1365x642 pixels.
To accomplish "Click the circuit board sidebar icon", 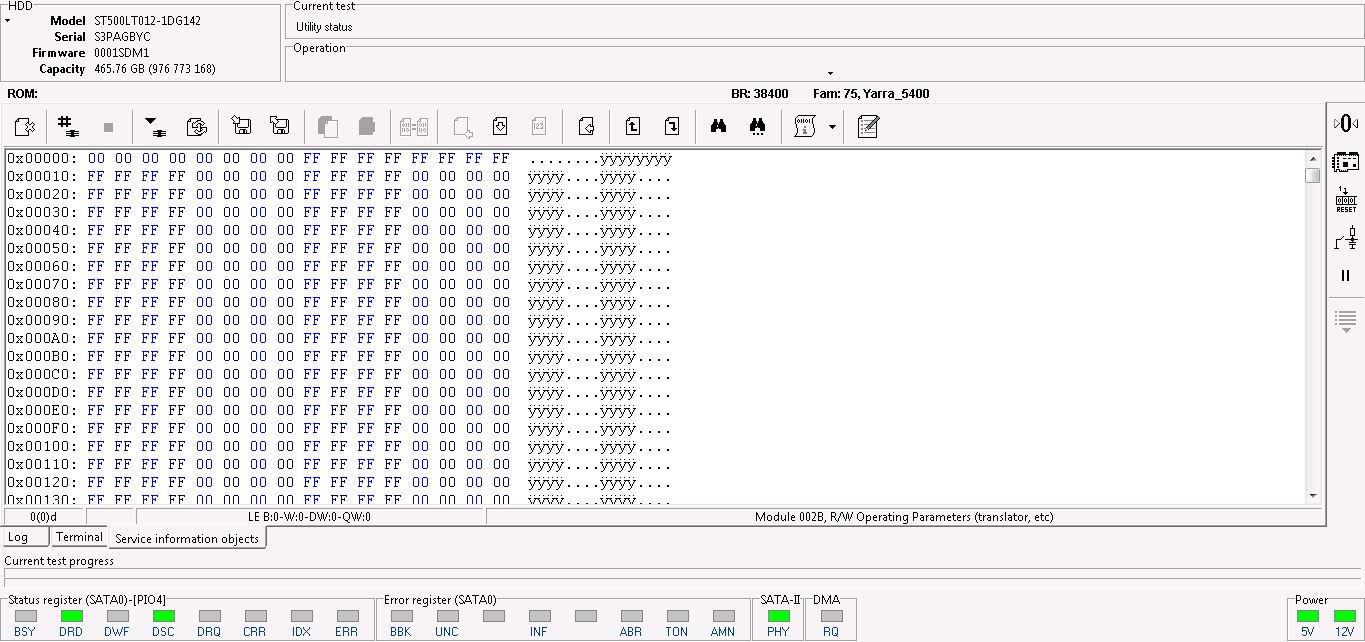I will 1346,161.
